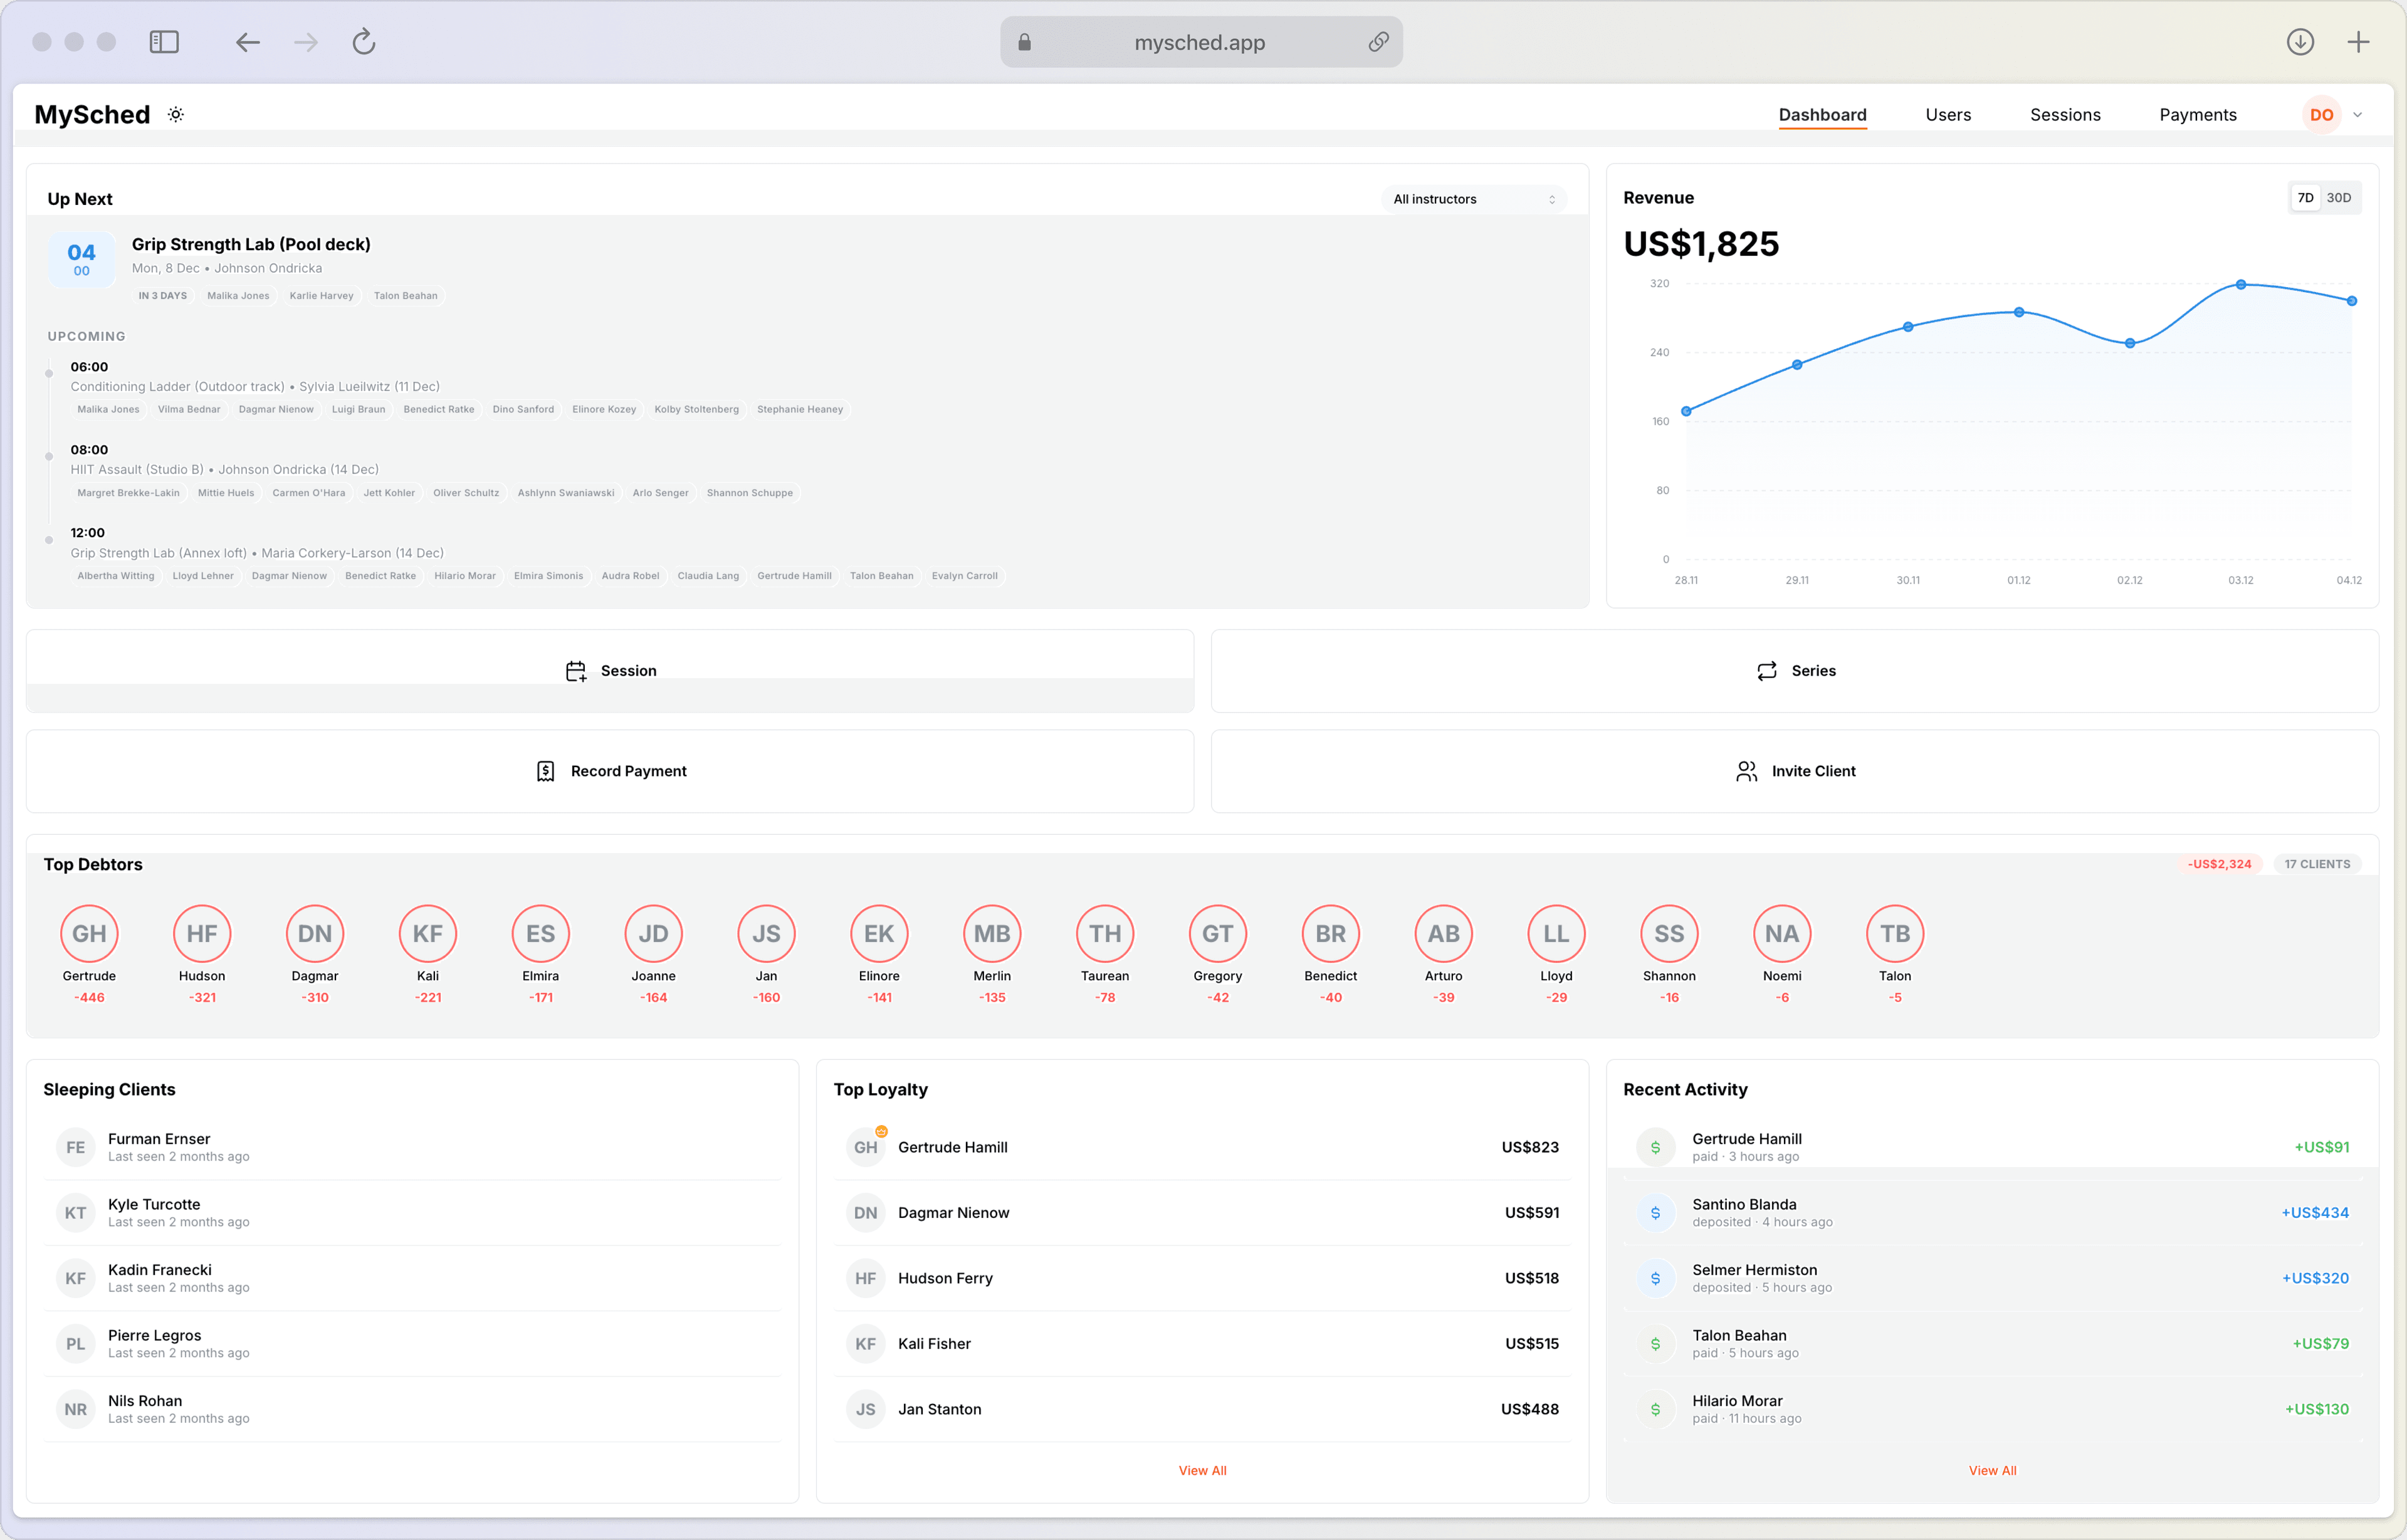The height and width of the screenshot is (1540, 2407).
Task: Click View All in Recent Activity
Action: [1992, 1470]
